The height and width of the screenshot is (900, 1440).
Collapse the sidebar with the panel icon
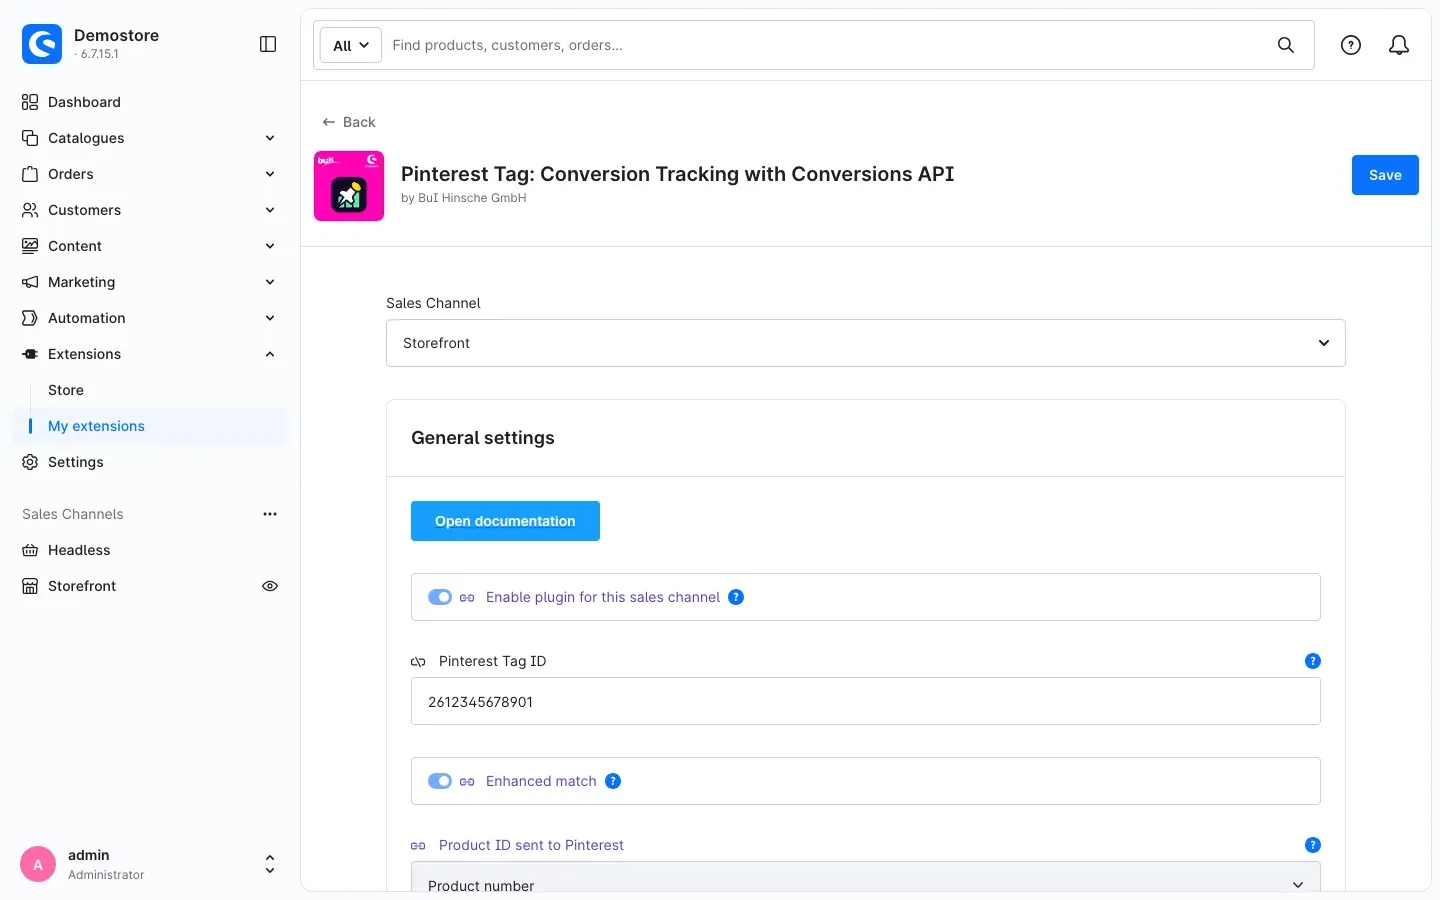268,44
